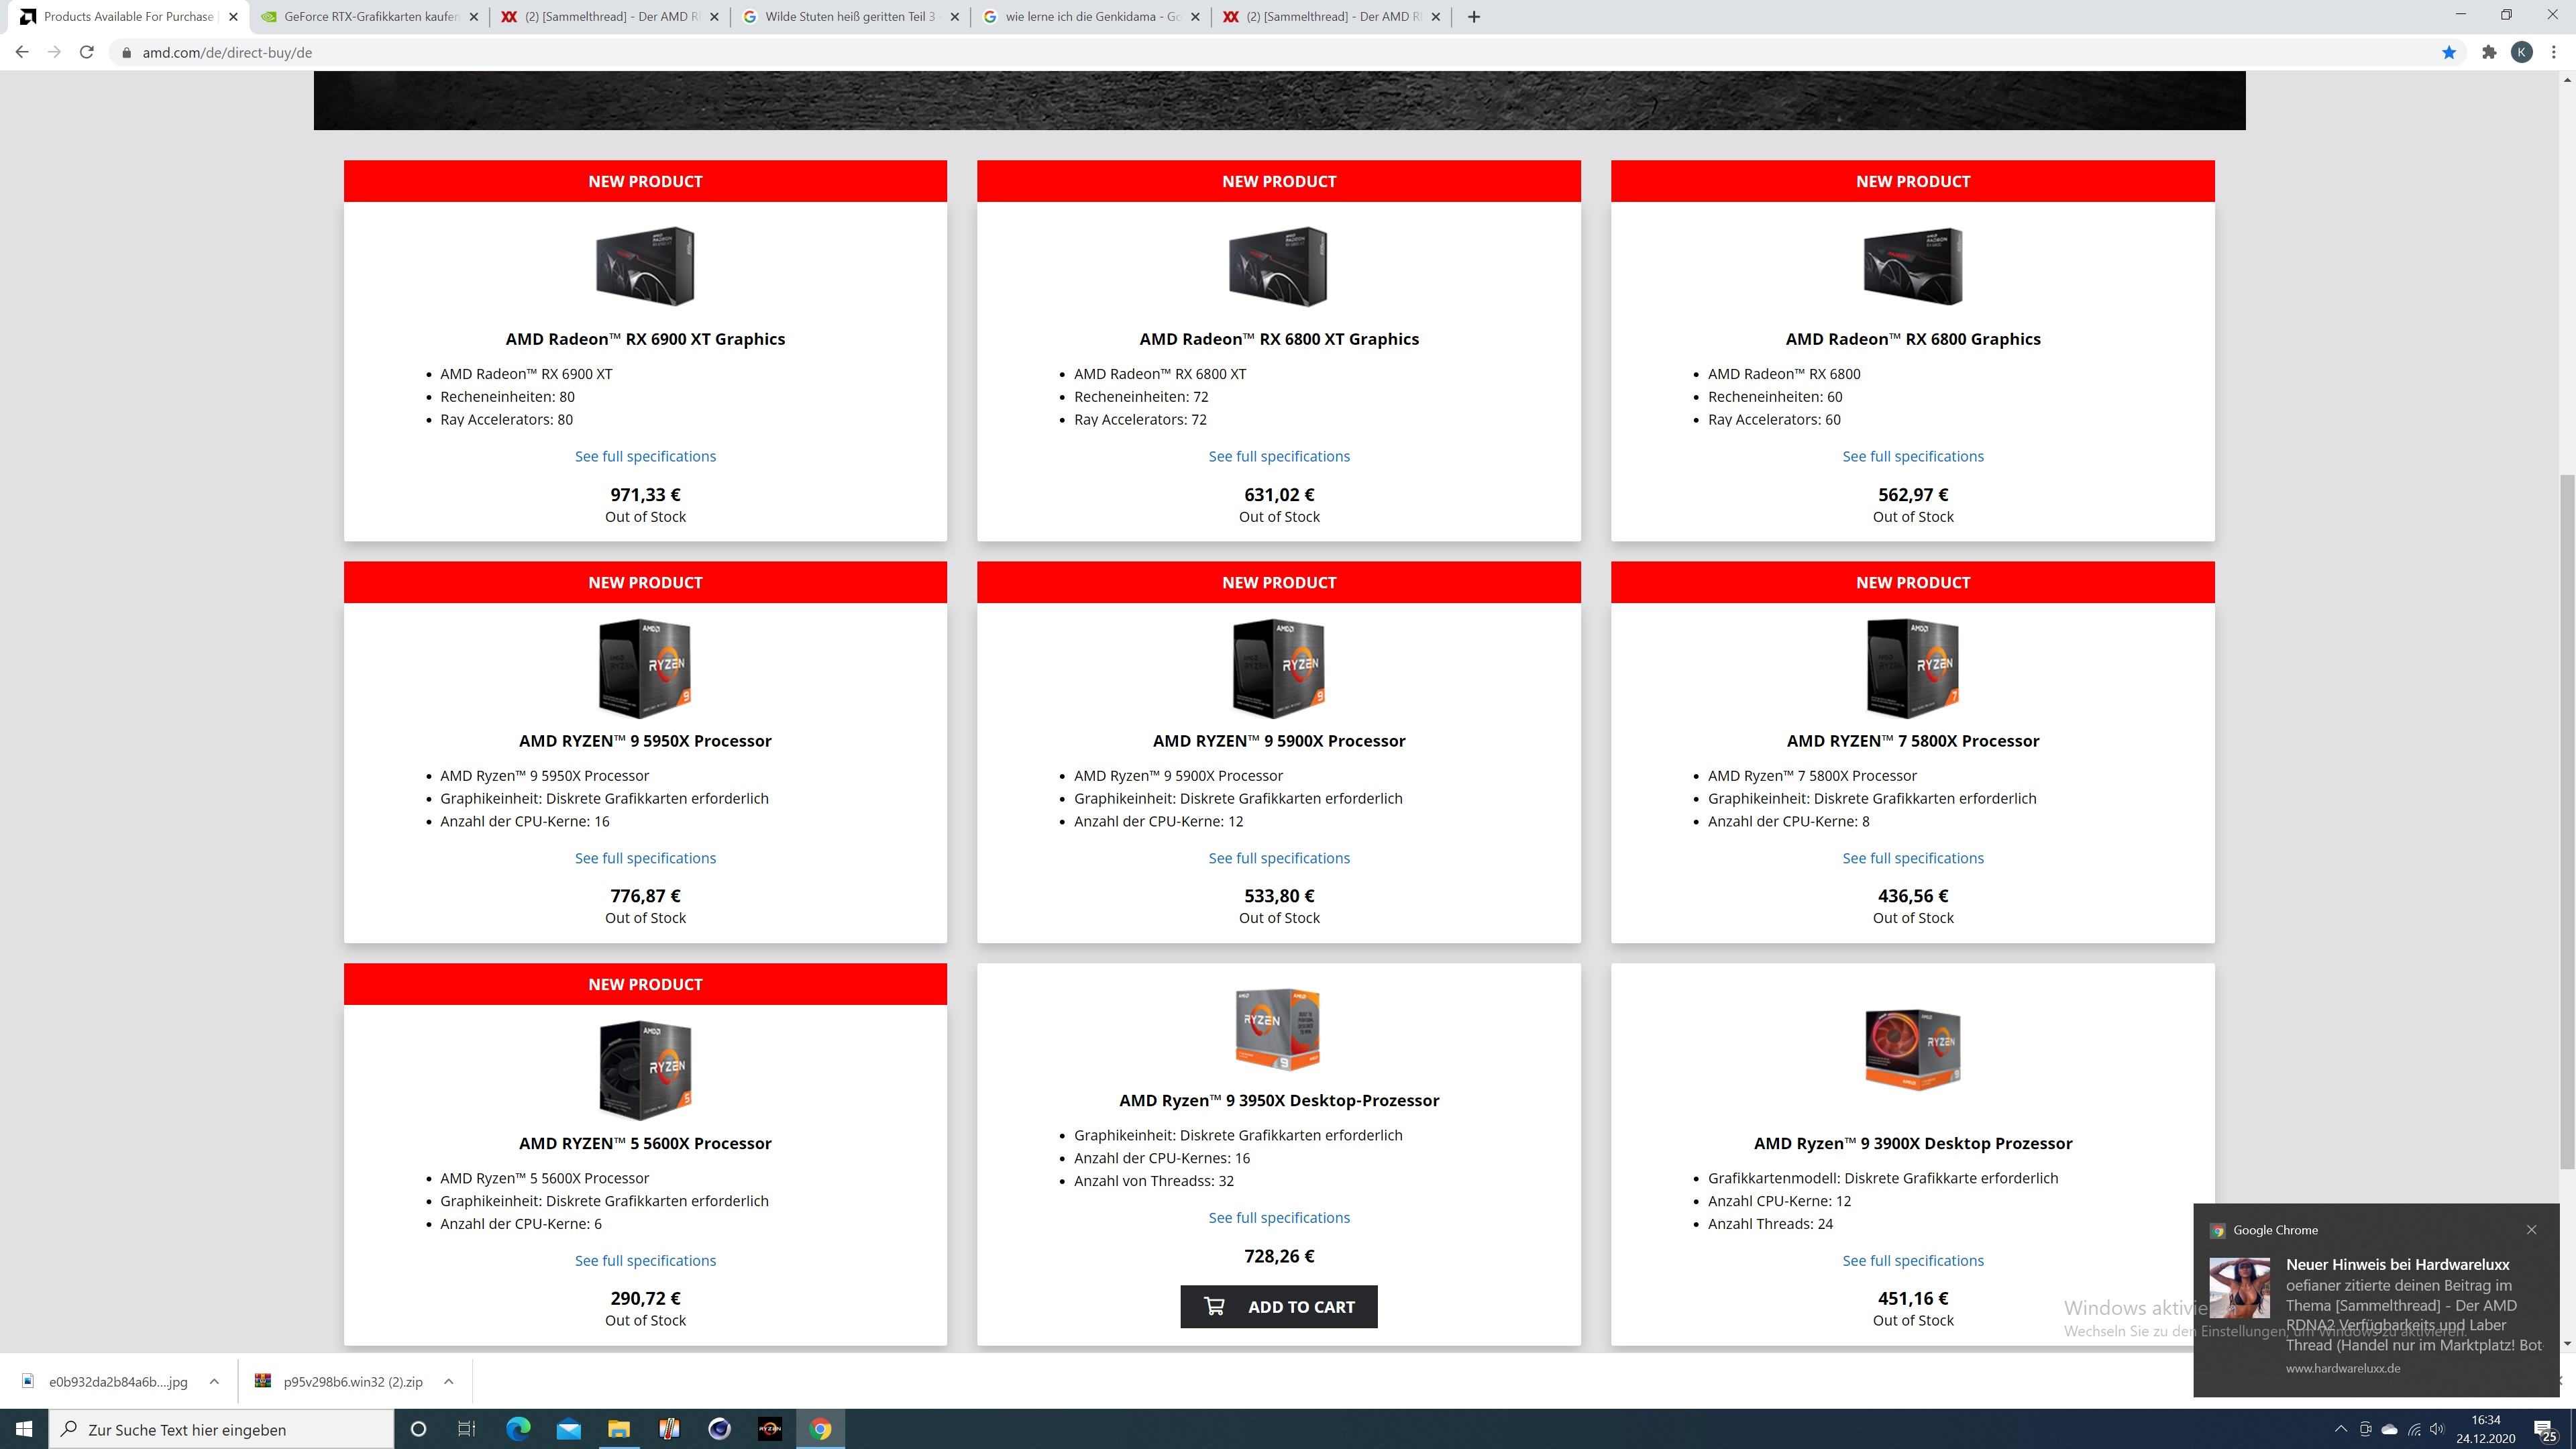
Task: Click the Ryzen 9 3900X box image
Action: coord(1913,1049)
